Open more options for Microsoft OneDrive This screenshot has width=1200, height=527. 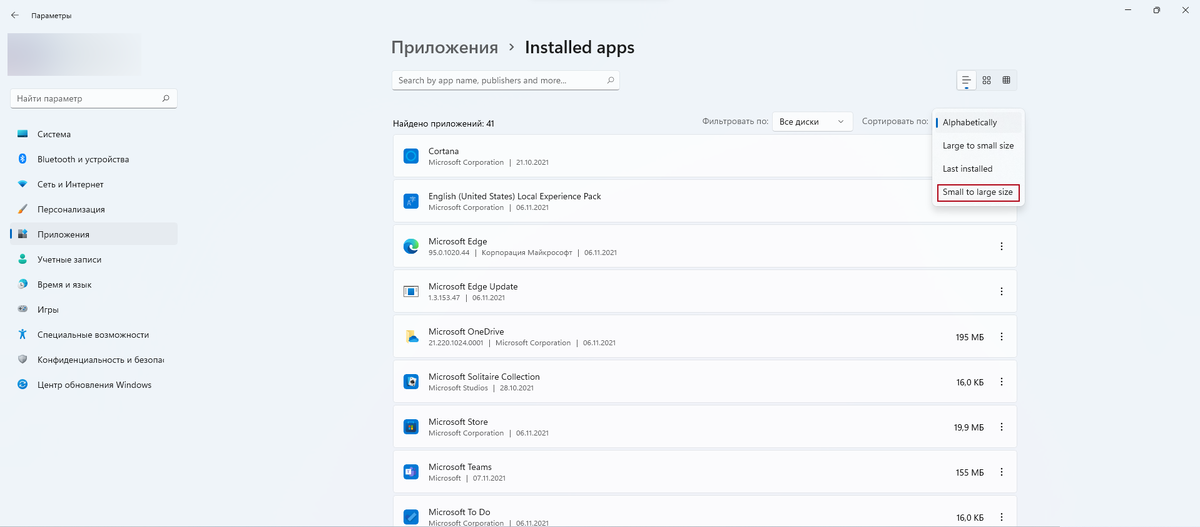click(x=1001, y=337)
